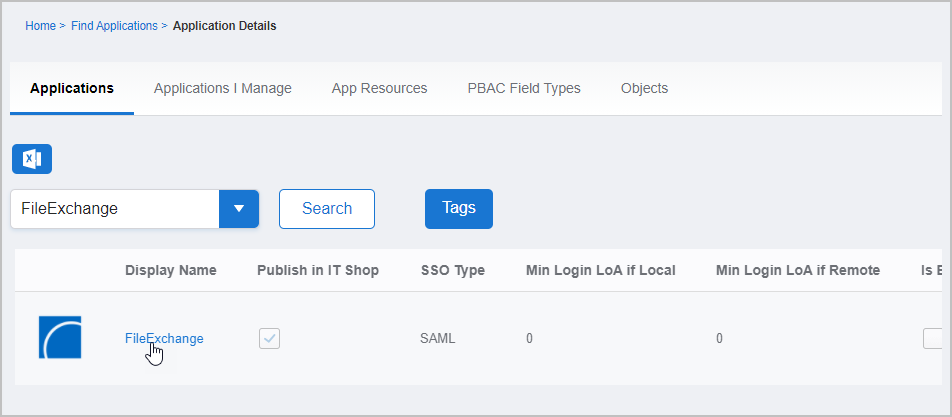Viewport: 952px width, 417px height.
Task: Click inside the FileExchange search text field
Action: (115, 209)
